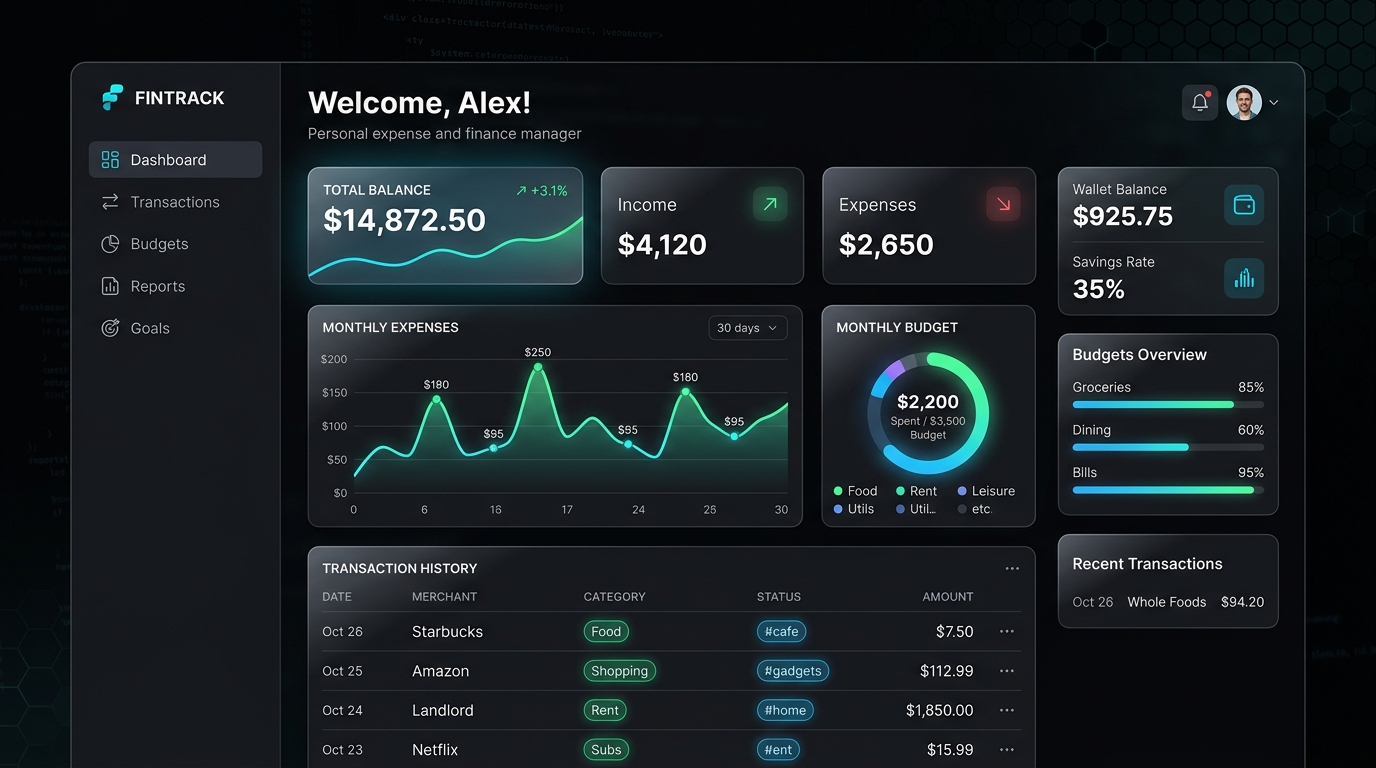Open the Dashboard sidebar item
This screenshot has height=768, width=1376.
point(175,160)
